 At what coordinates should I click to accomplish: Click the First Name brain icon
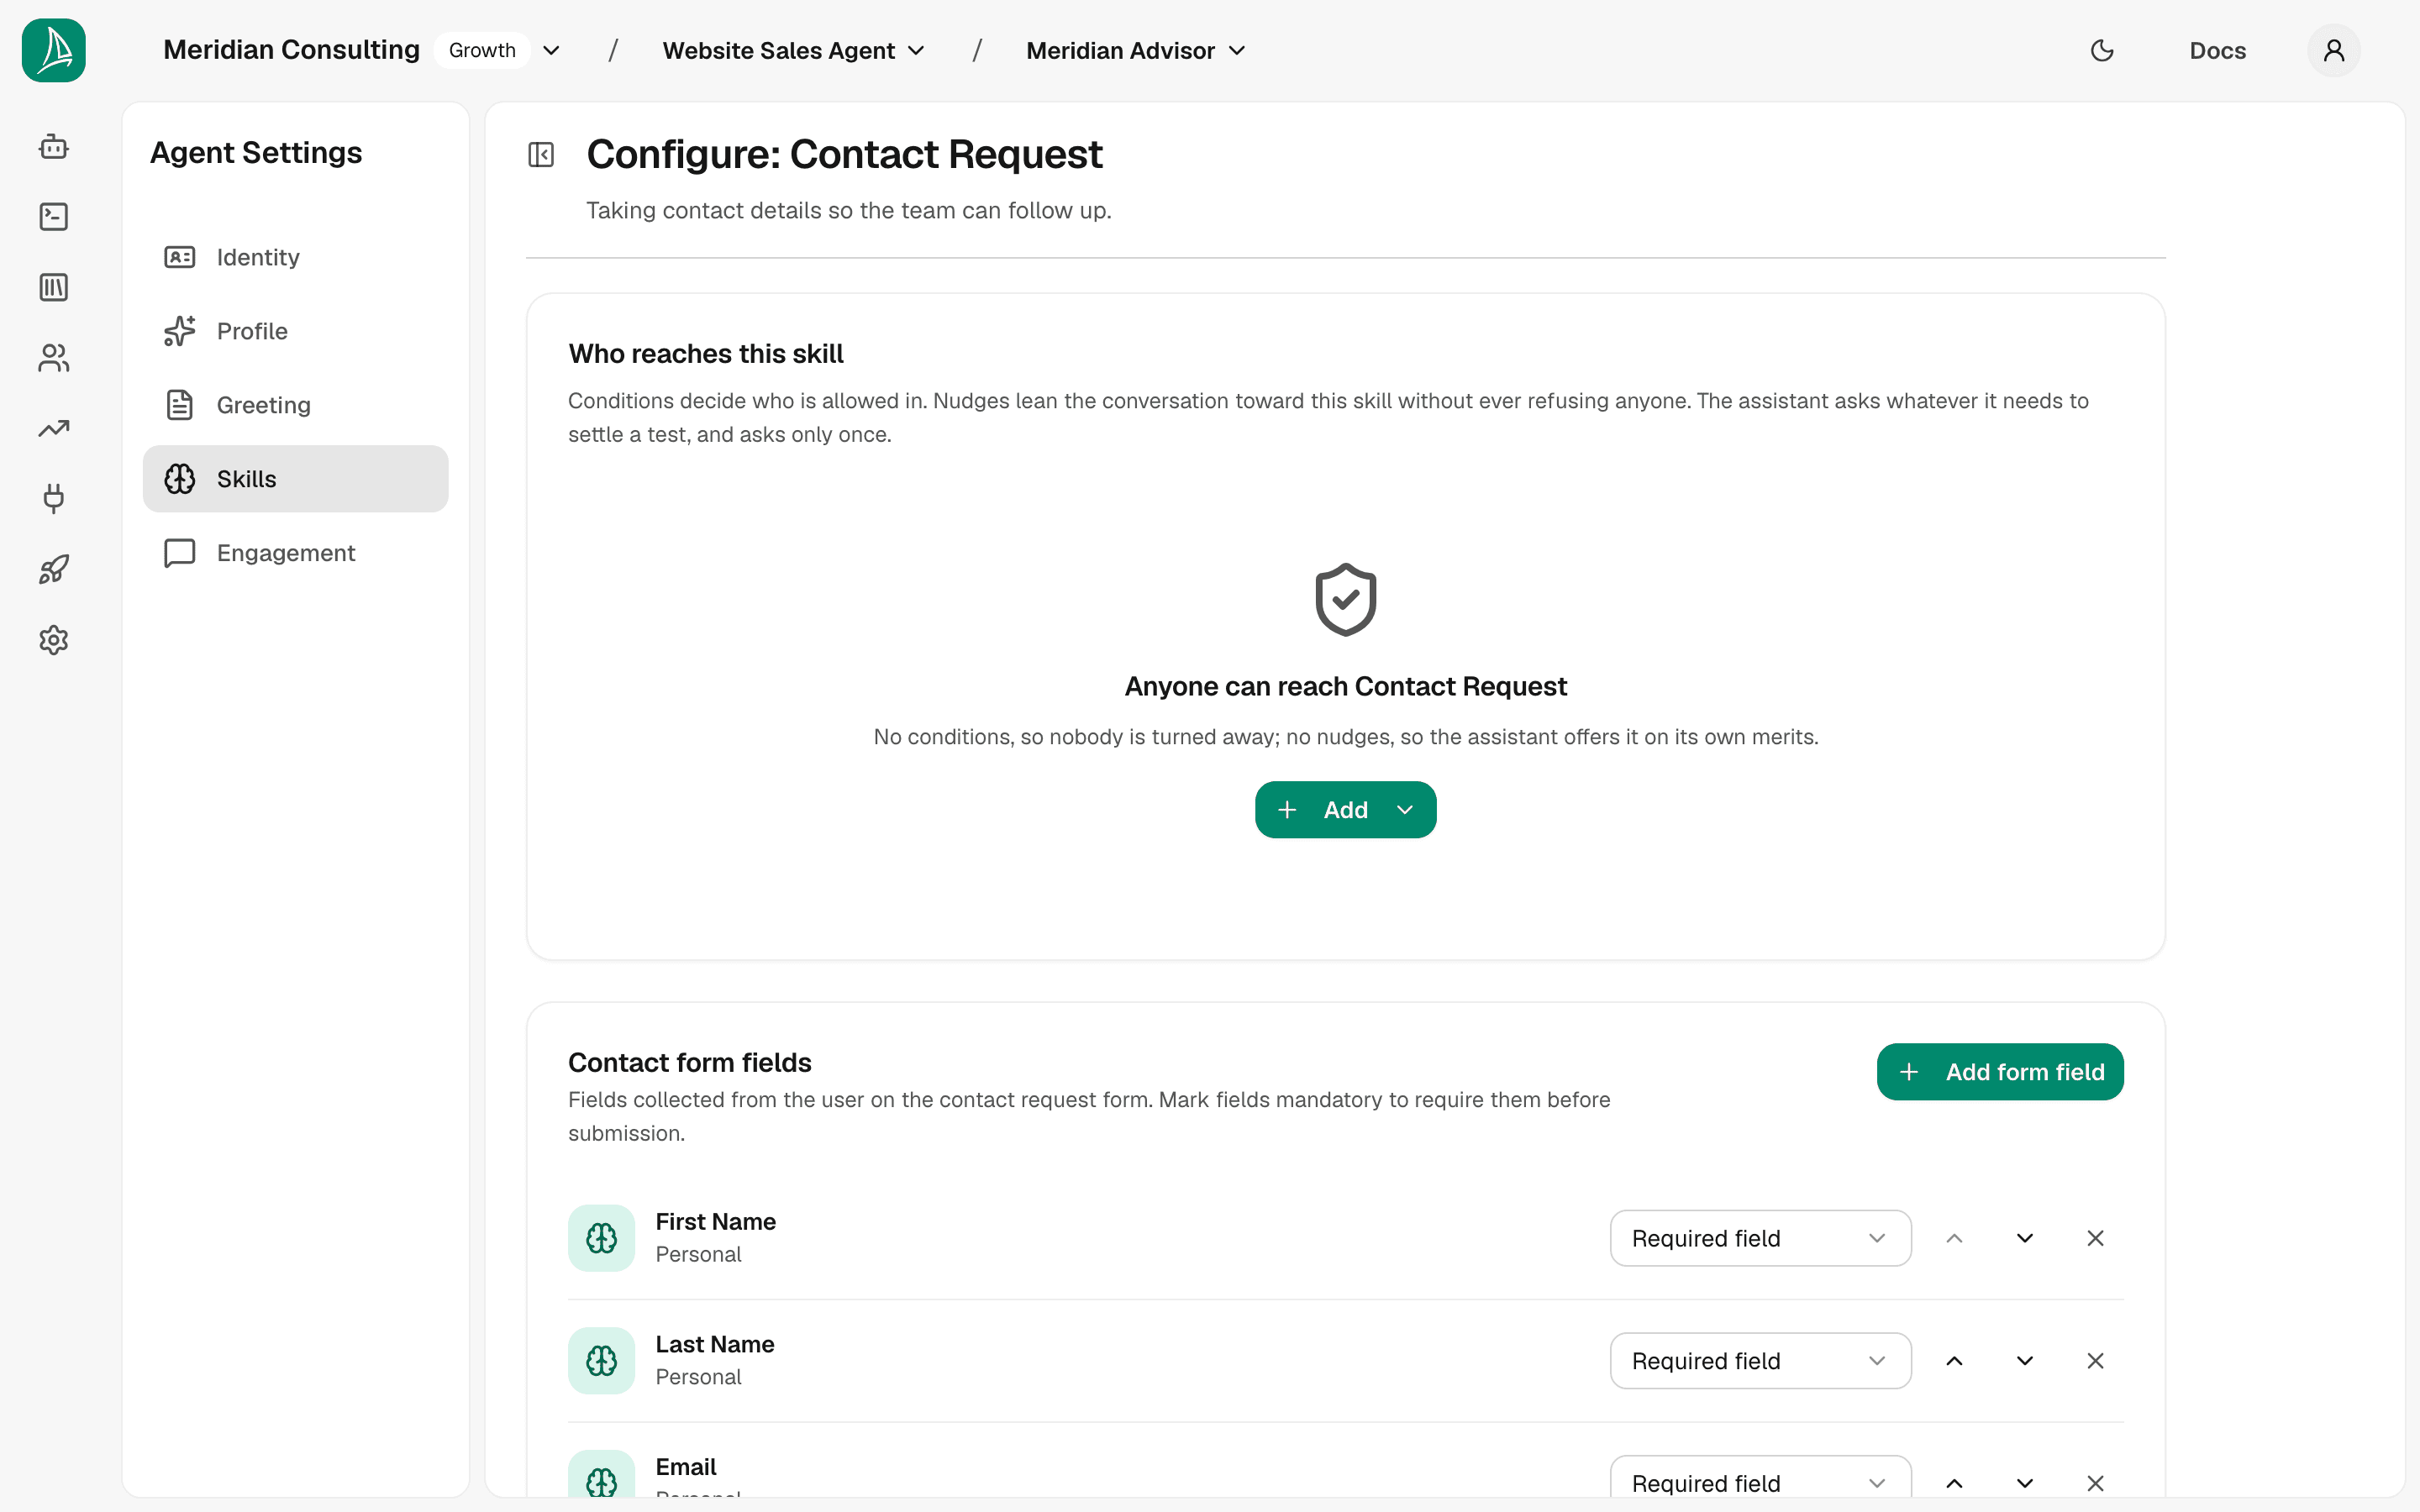click(602, 1238)
